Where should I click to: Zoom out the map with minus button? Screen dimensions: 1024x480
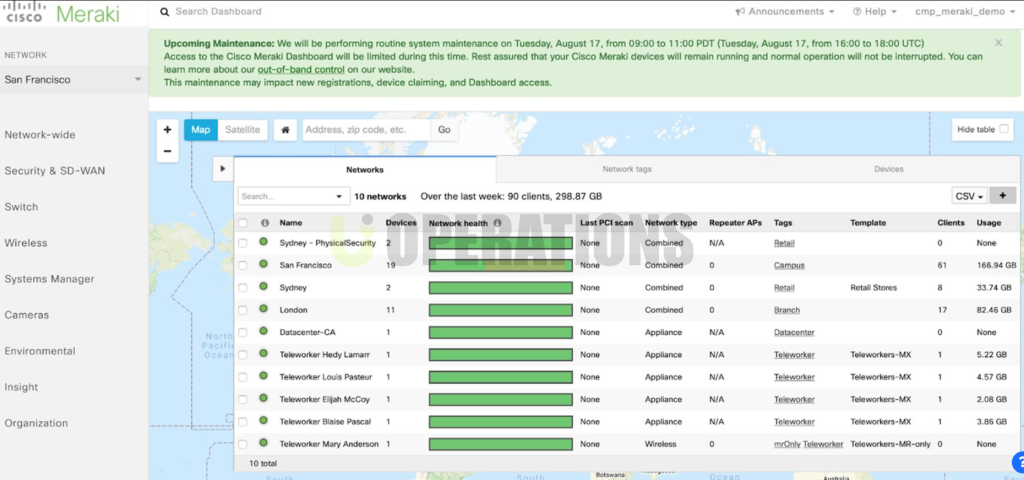pos(167,151)
